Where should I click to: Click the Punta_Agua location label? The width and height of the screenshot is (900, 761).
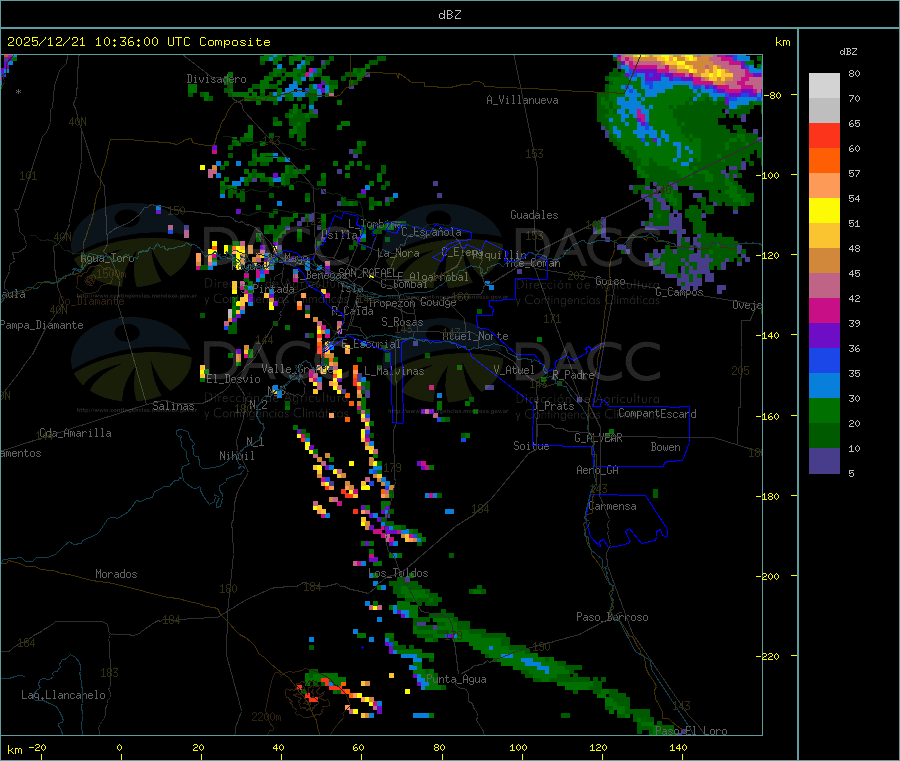456,679
